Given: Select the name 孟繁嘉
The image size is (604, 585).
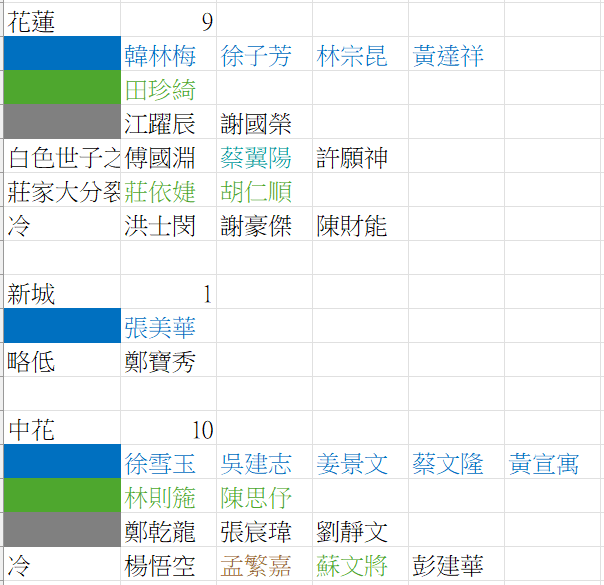Looking at the screenshot, I should click(256, 566).
